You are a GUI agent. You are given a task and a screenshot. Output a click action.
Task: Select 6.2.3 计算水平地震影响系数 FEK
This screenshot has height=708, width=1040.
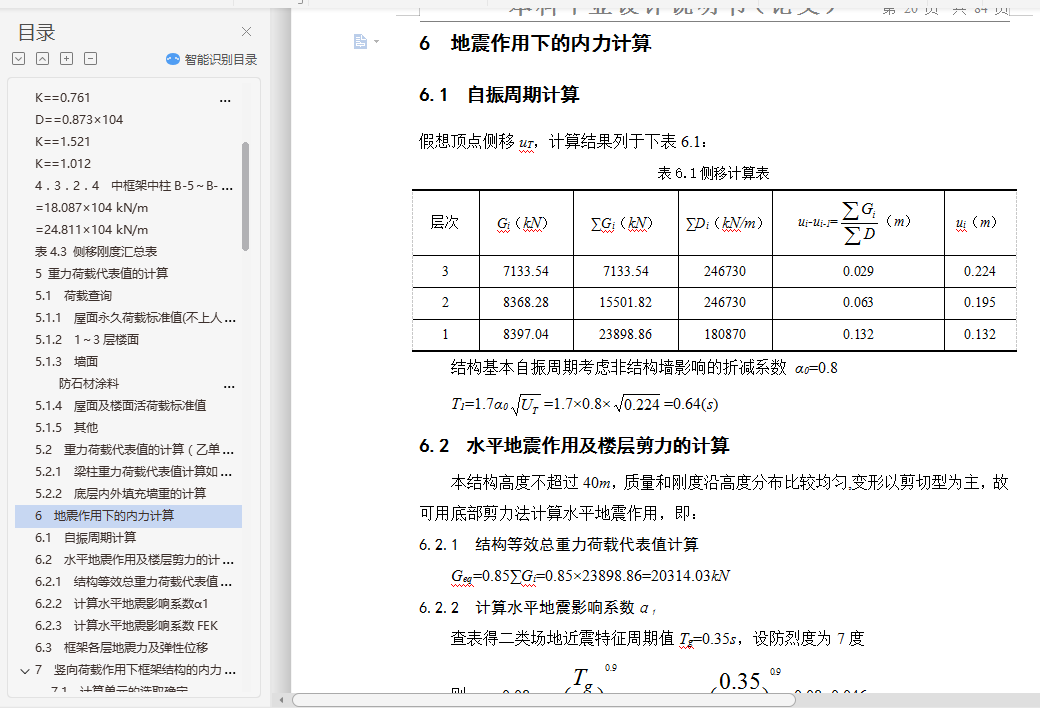(126, 625)
